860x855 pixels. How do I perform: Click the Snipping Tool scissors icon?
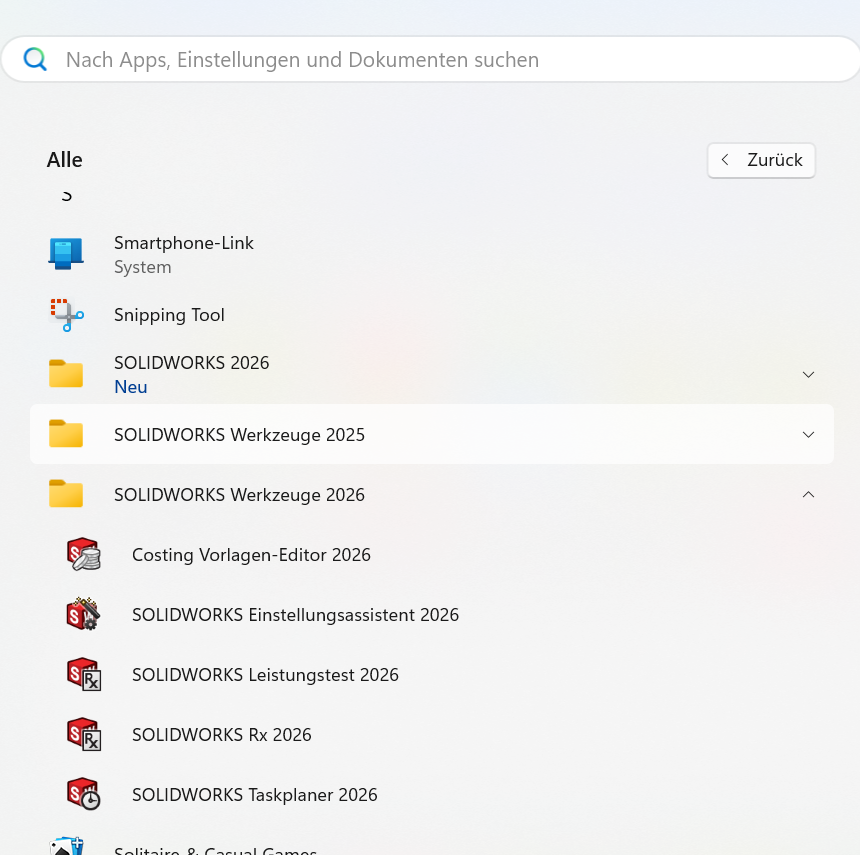pyautogui.click(x=66, y=315)
